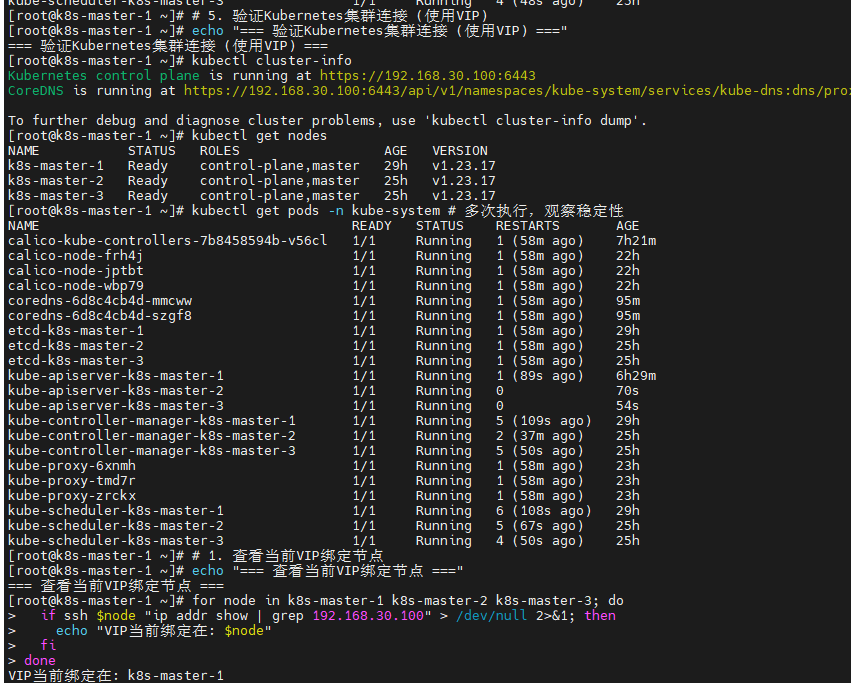The width and height of the screenshot is (851, 683).
Task: Click the VERSION column header
Action: point(460,150)
